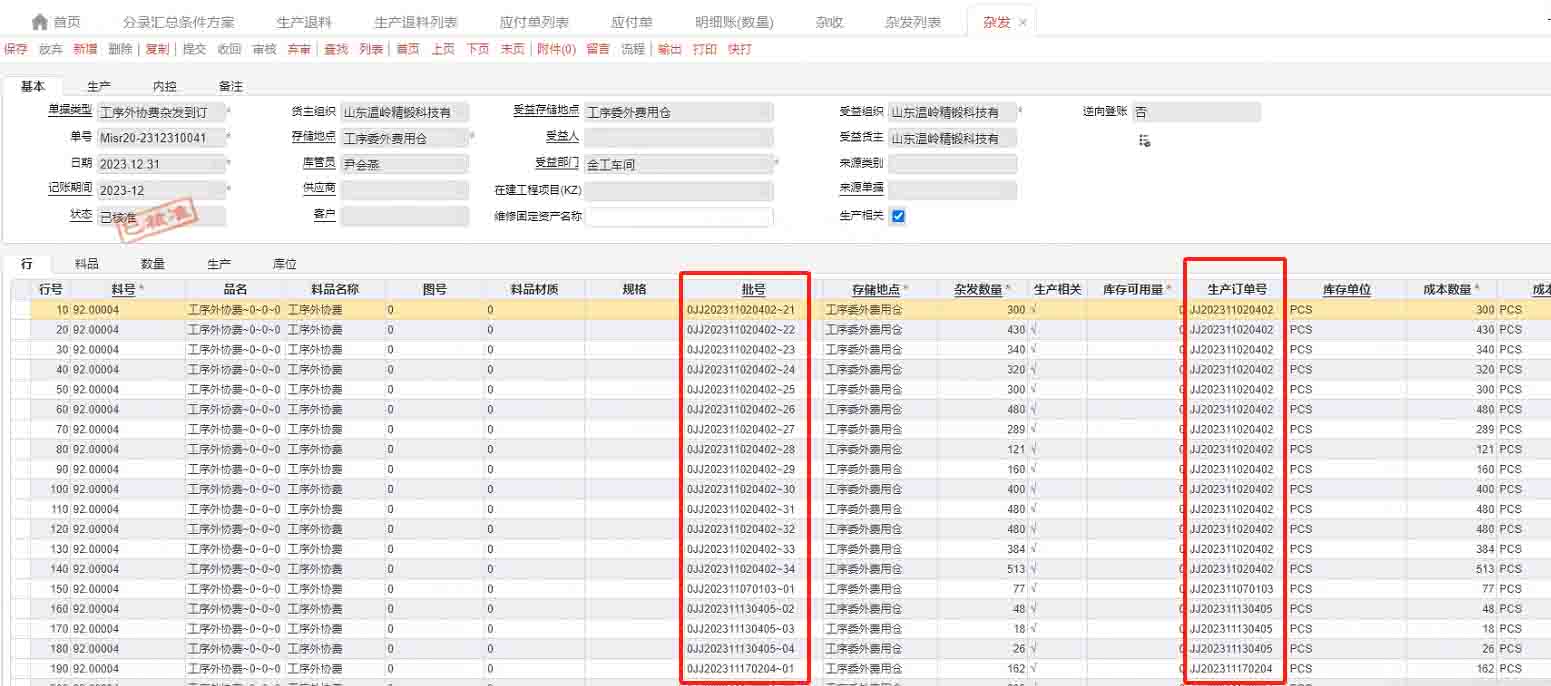Sort by the 杂发数量 column header
The height and width of the screenshot is (686, 1551).
click(978, 290)
